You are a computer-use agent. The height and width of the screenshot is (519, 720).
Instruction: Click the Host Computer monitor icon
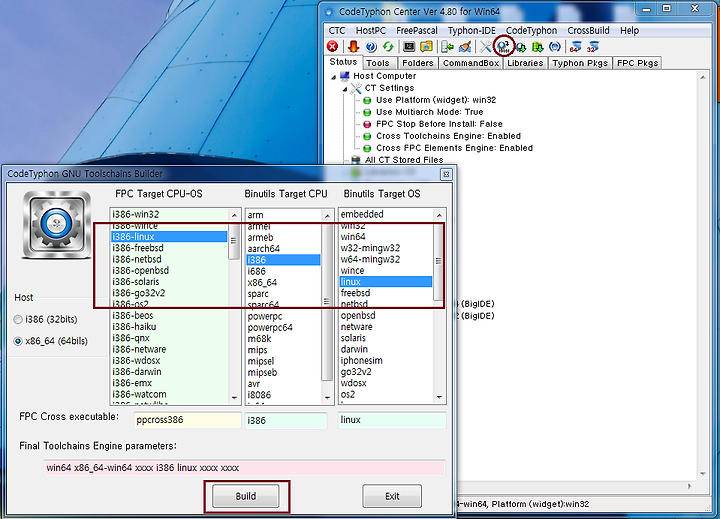(x=345, y=76)
